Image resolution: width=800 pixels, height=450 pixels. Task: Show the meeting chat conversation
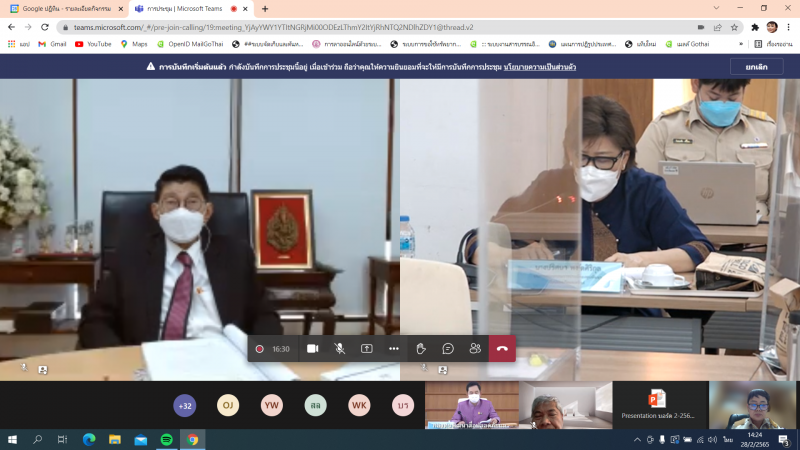point(448,348)
